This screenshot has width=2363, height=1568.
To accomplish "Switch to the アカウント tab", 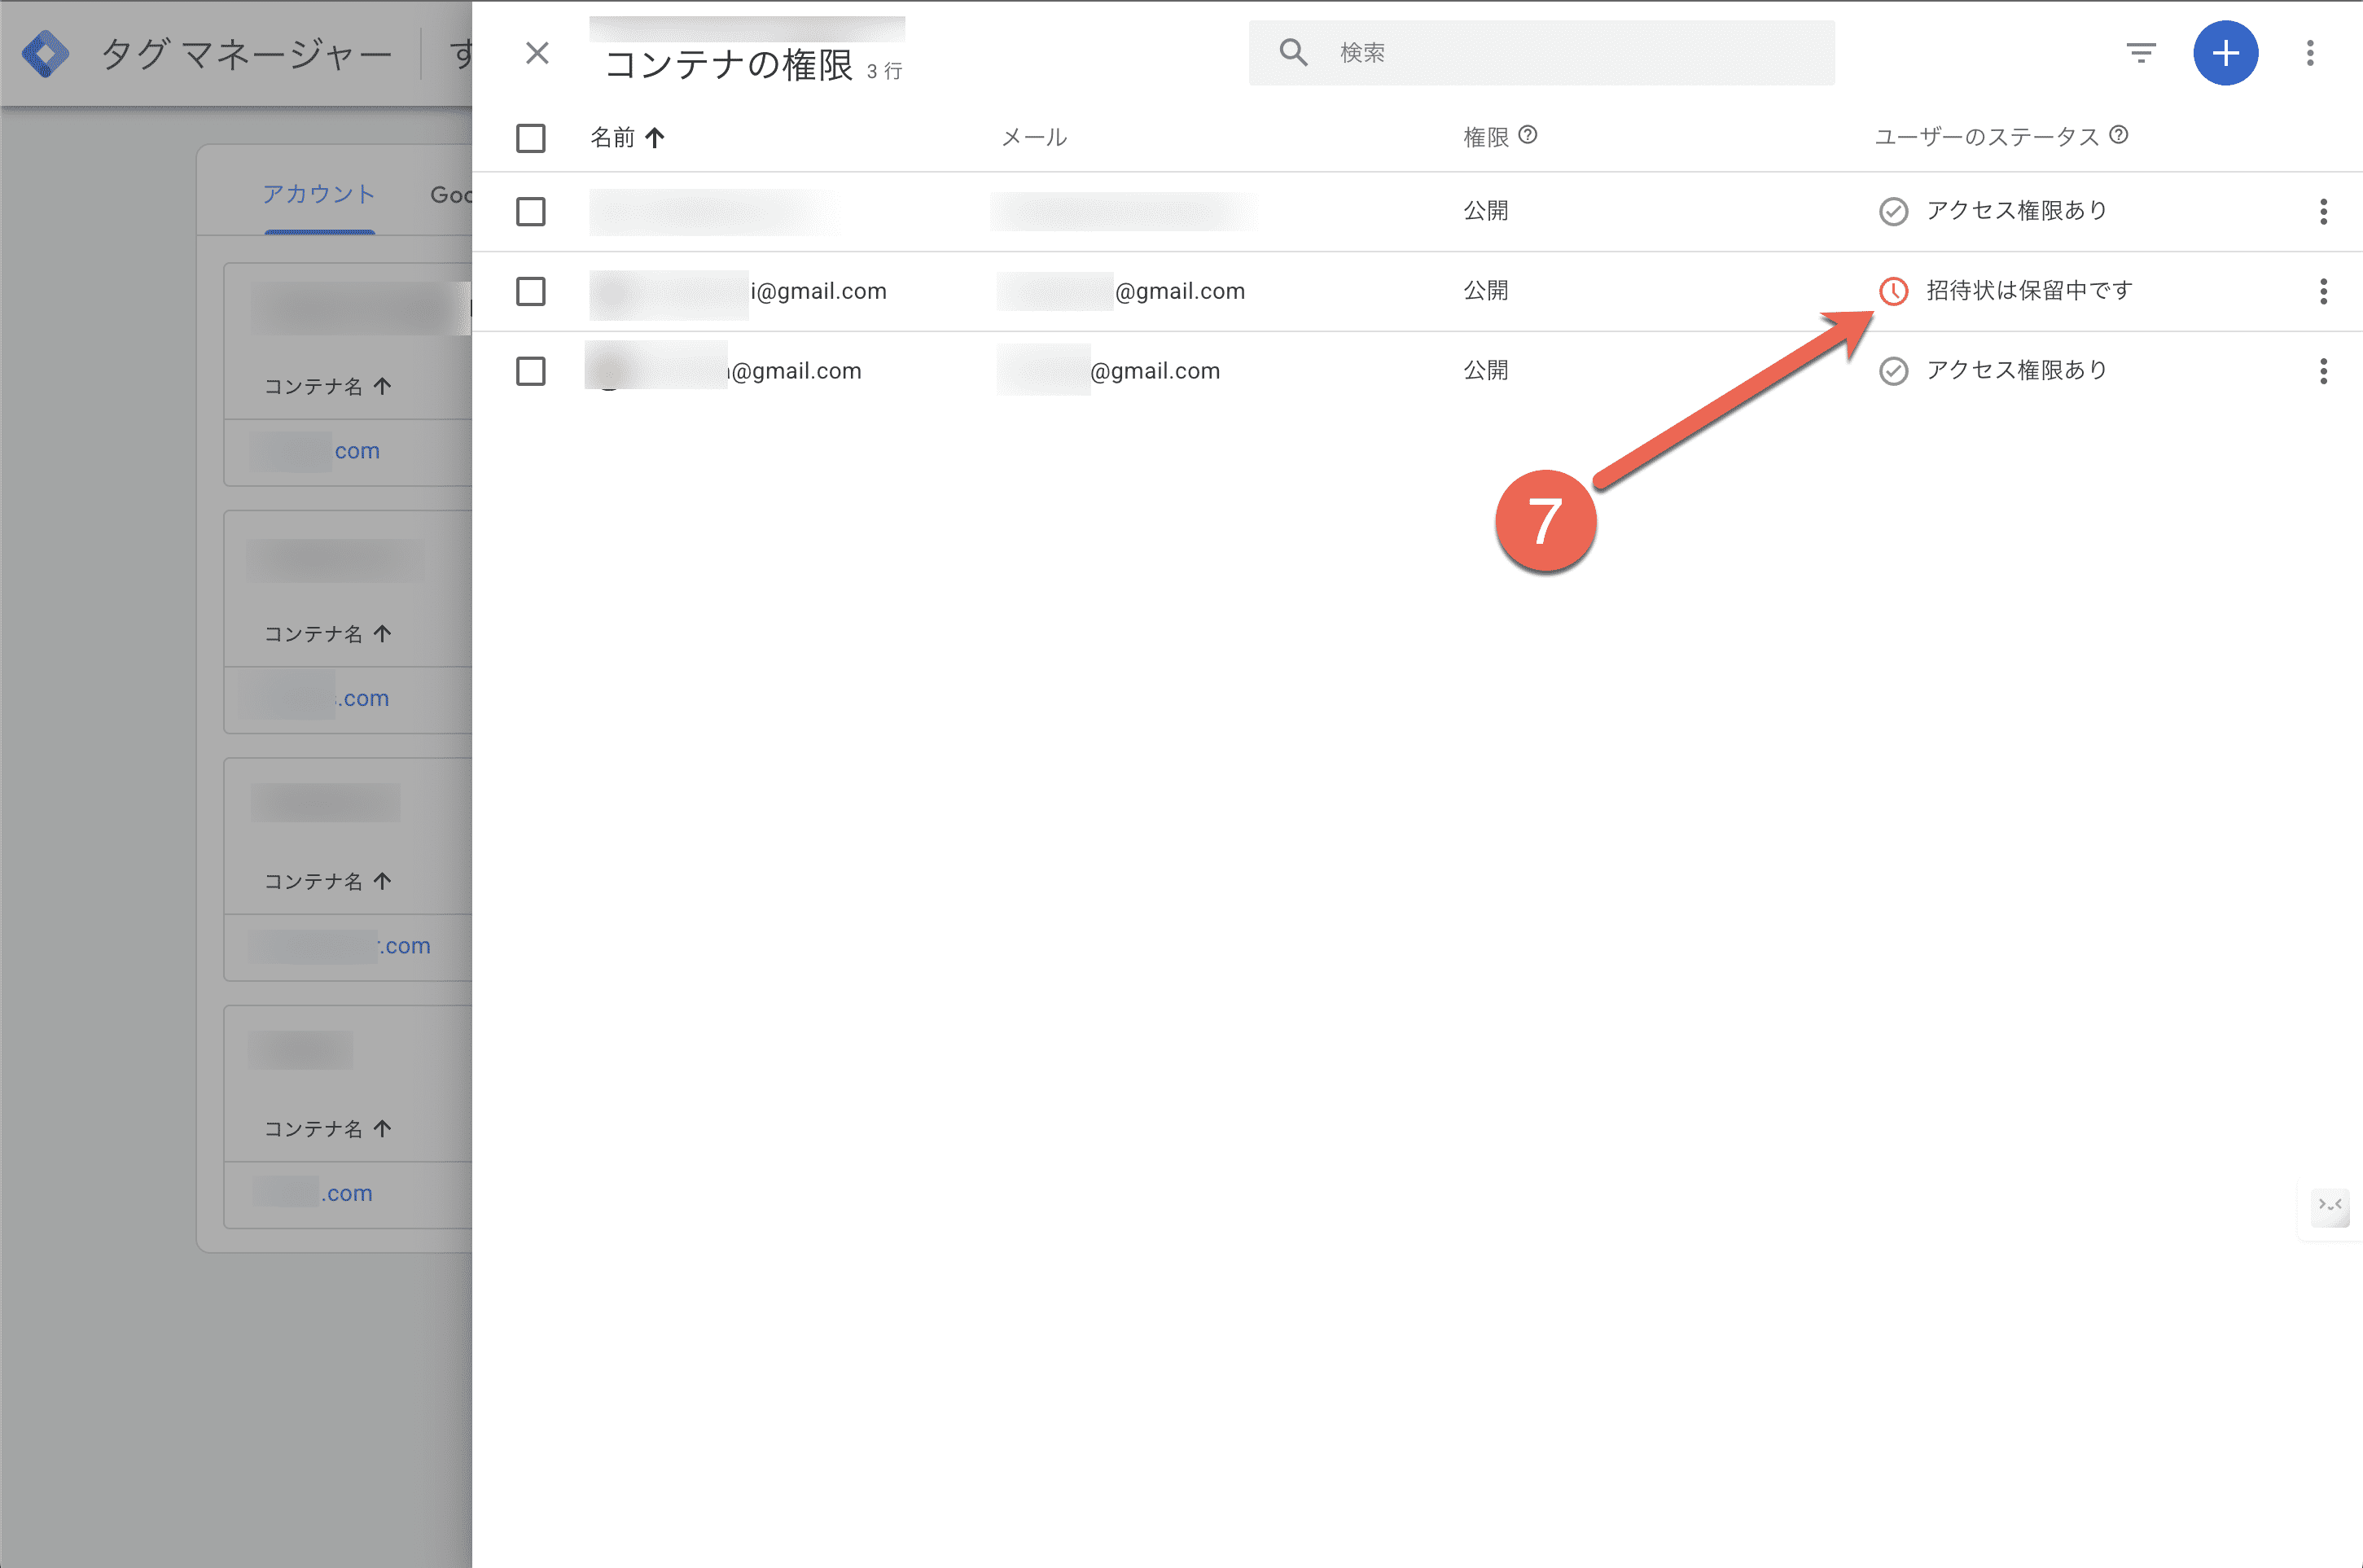I will 318,195.
